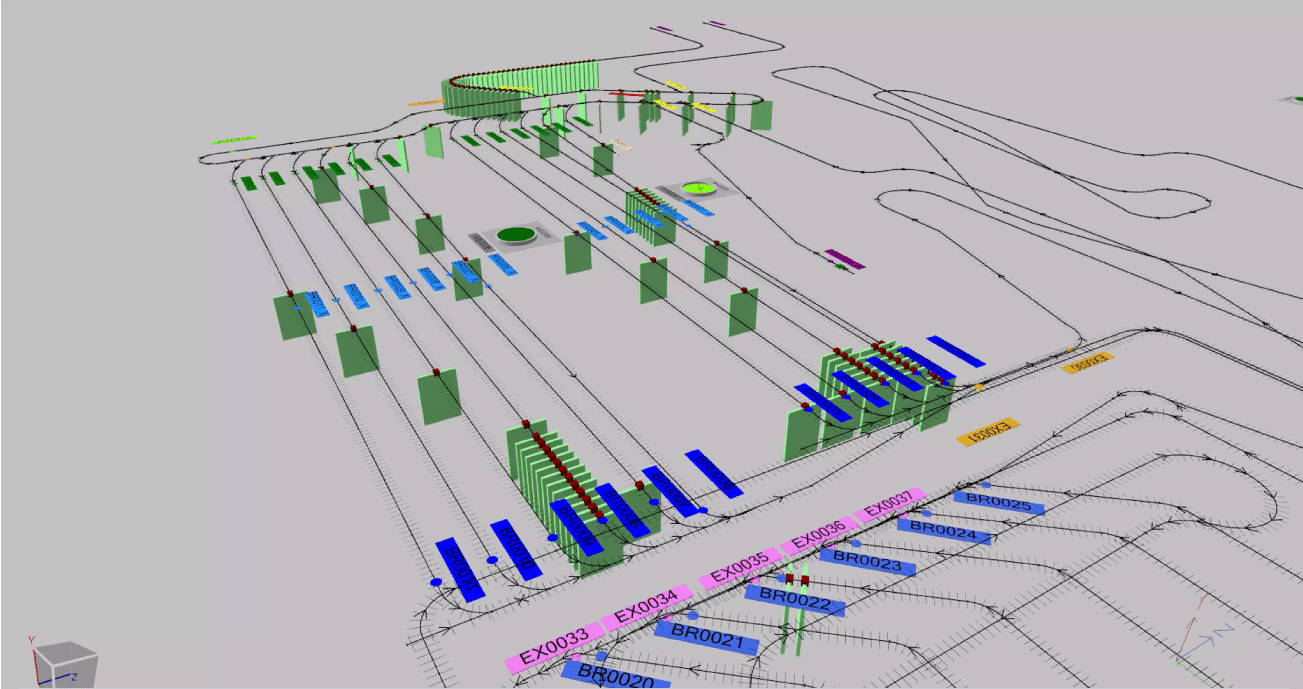1303x689 pixels.
Task: Click the blue BR0021 label
Action: [x=706, y=635]
